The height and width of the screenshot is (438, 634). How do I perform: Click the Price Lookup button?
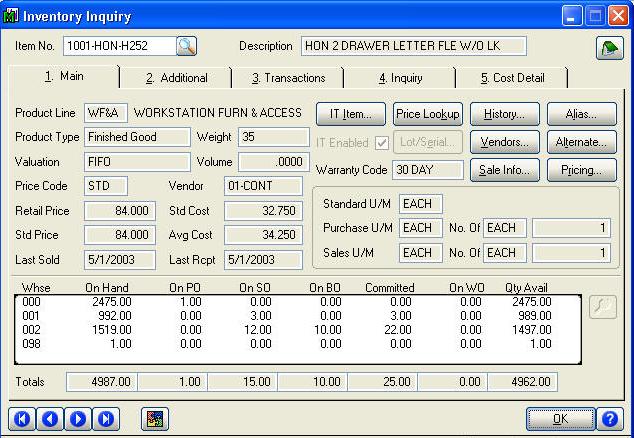point(428,114)
